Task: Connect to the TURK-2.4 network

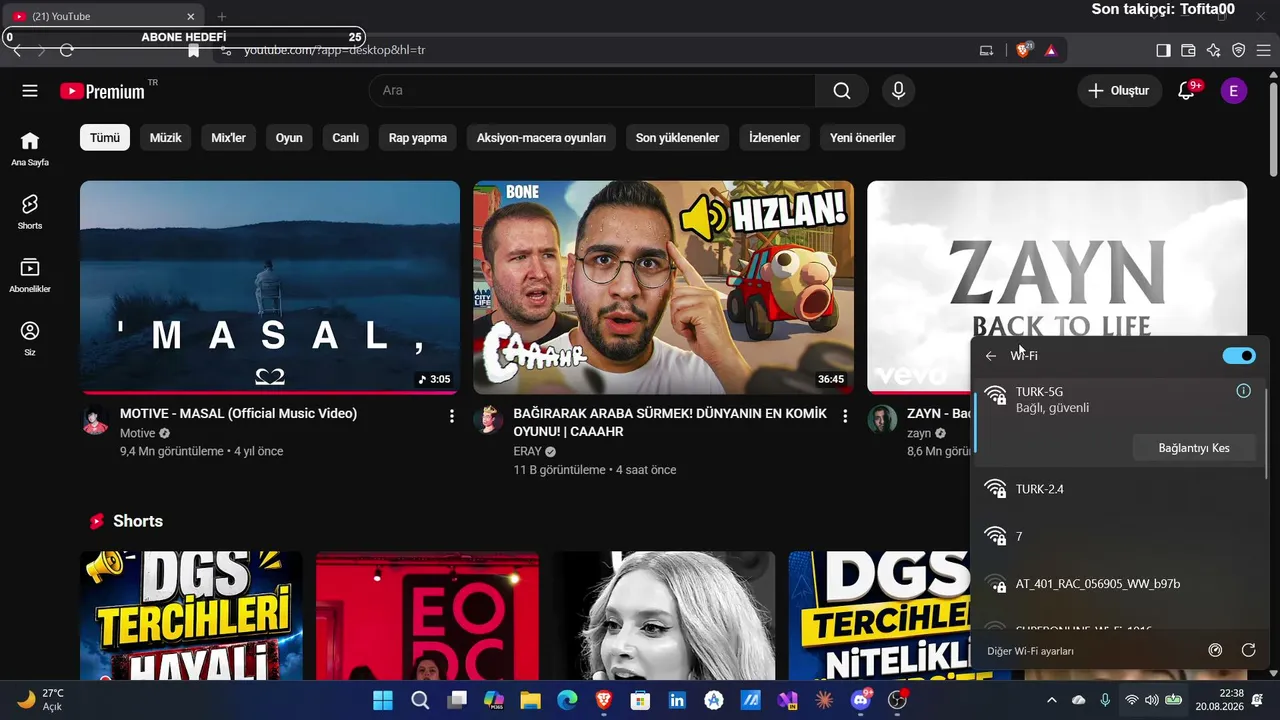Action: pyautogui.click(x=1120, y=489)
